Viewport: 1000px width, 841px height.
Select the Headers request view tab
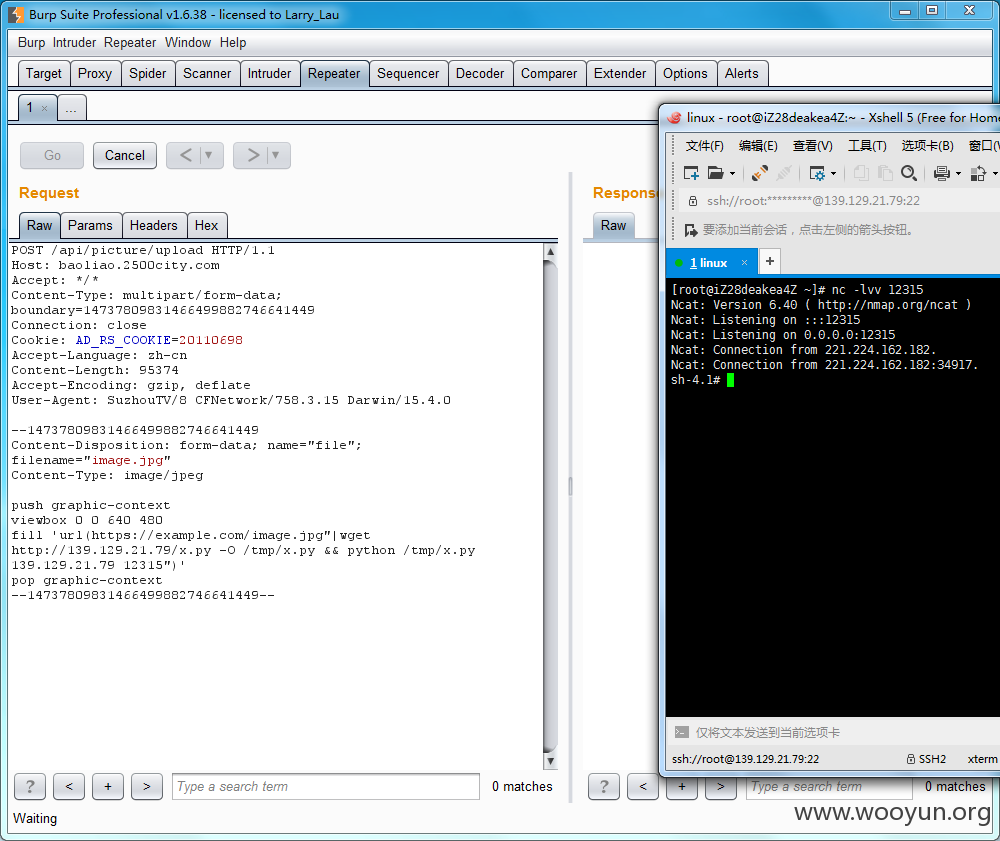coord(153,226)
